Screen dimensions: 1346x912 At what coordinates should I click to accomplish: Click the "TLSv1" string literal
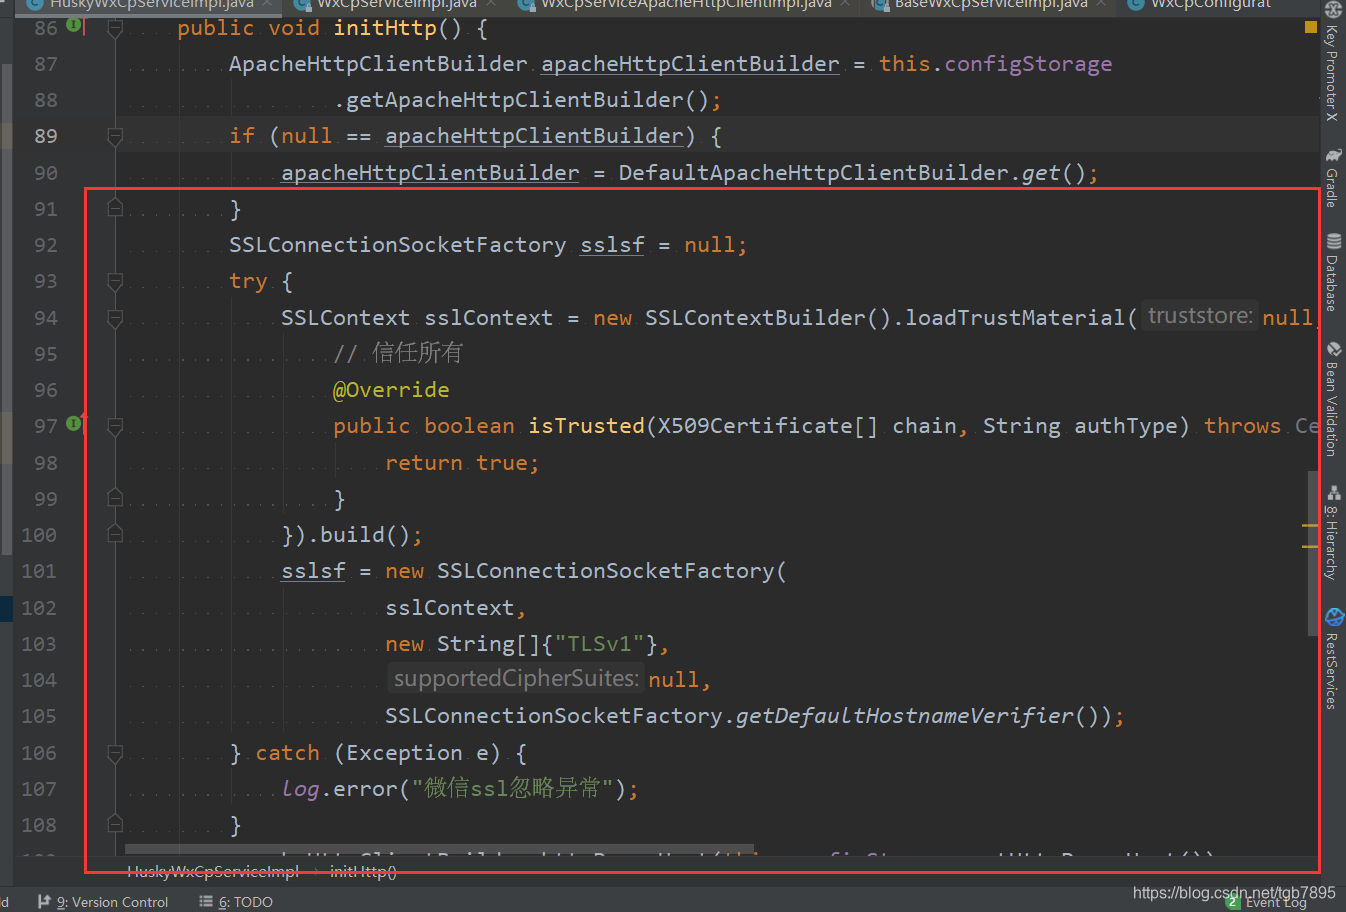[600, 644]
